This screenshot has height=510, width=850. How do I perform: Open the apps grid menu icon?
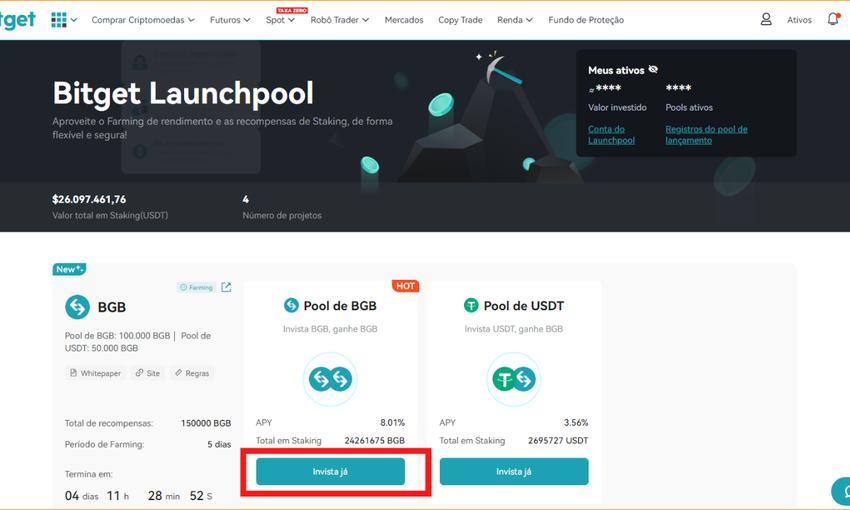click(59, 20)
